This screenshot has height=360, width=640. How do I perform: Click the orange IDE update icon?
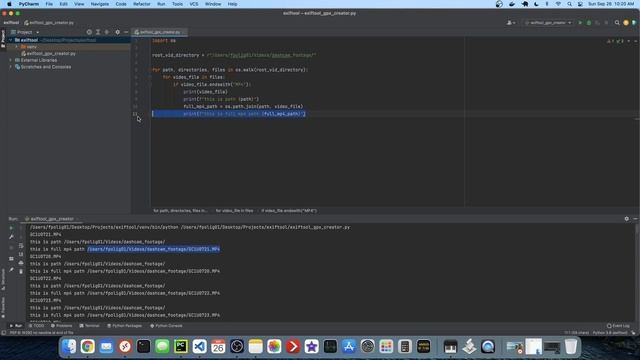coord(626,23)
